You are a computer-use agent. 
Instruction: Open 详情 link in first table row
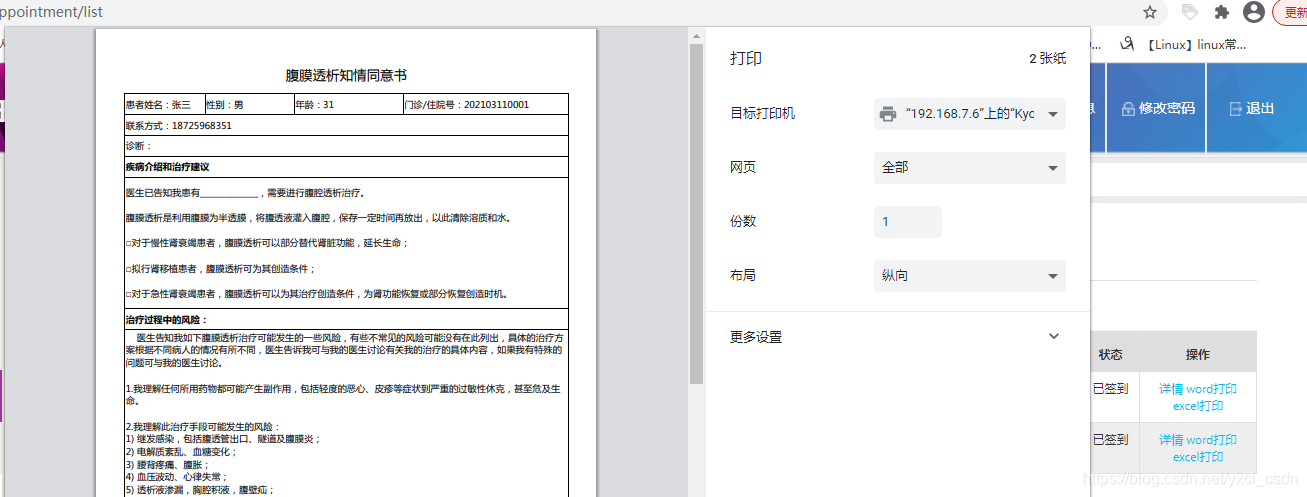tap(1171, 389)
